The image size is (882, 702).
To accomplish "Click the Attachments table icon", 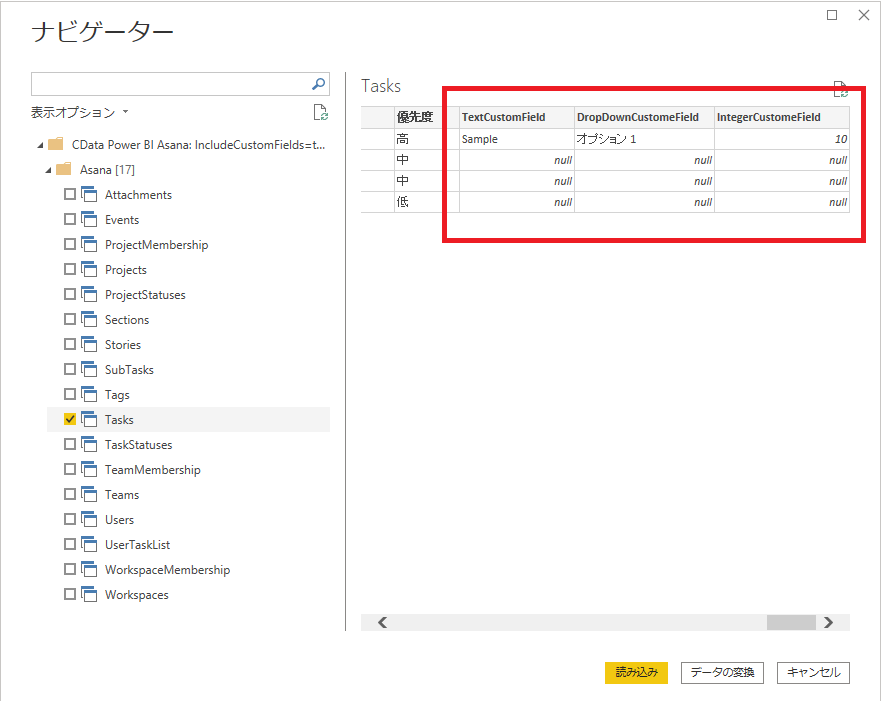I will [x=89, y=195].
